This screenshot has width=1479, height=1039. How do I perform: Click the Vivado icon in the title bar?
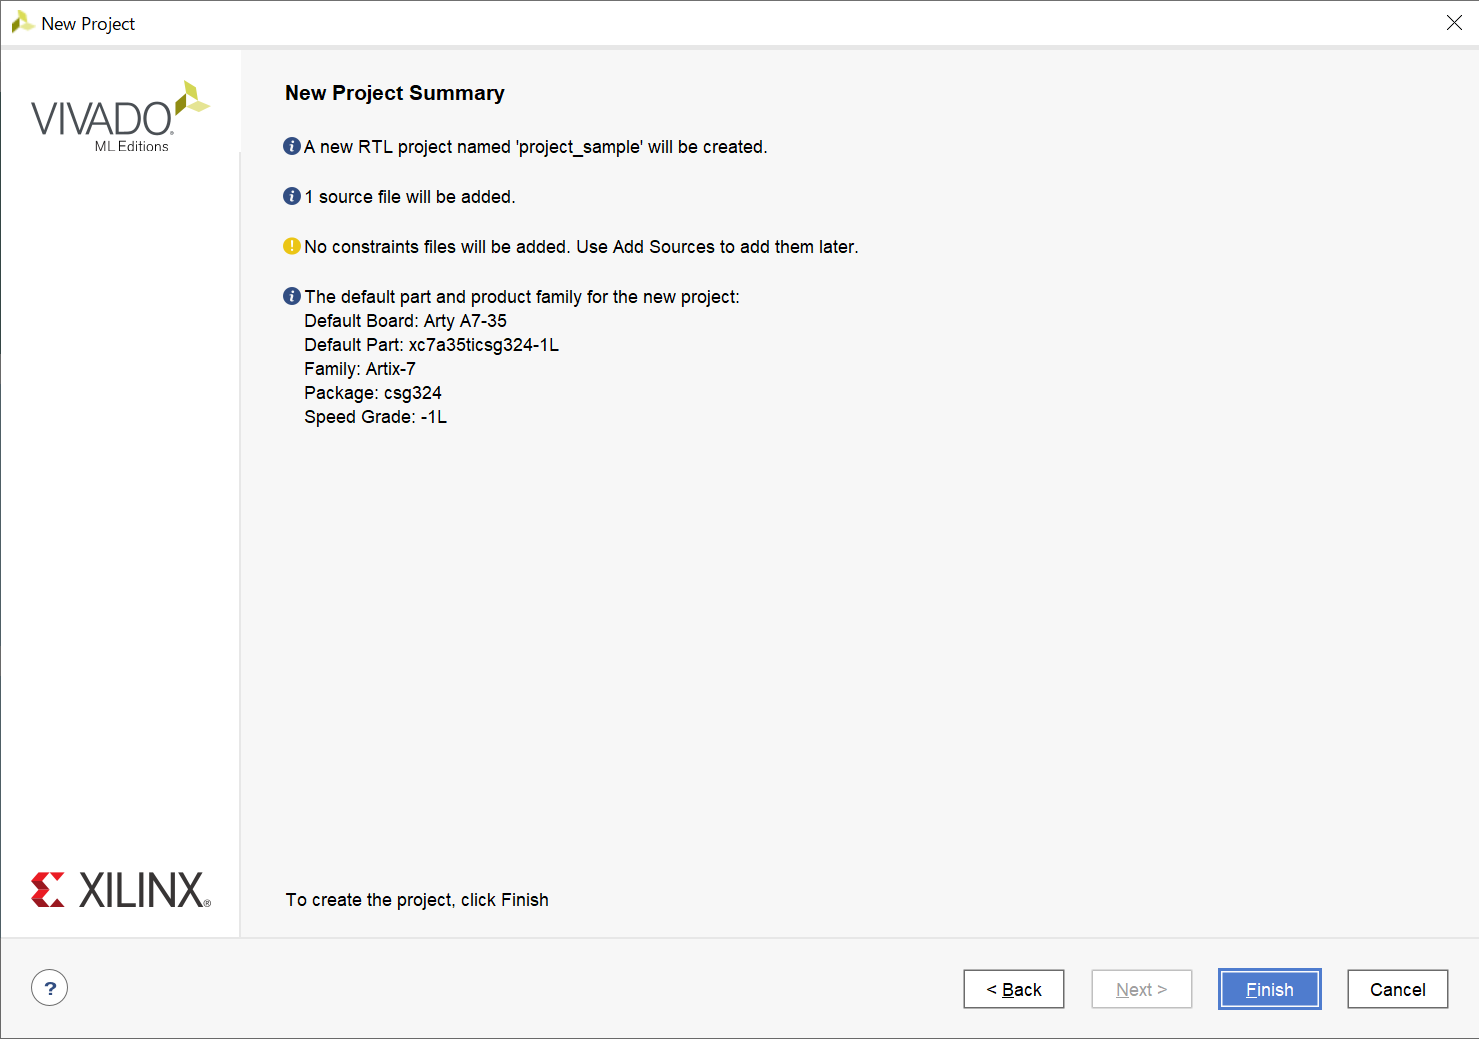(22, 22)
